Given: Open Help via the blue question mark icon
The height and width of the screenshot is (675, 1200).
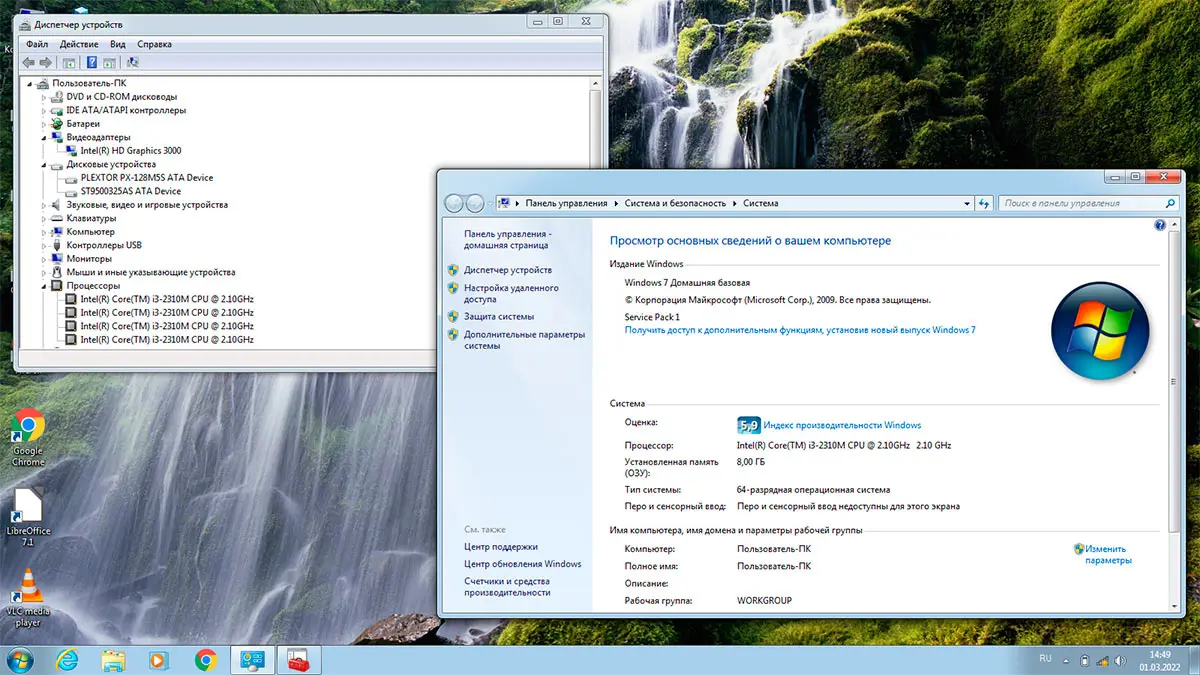Looking at the screenshot, I should 1159,227.
